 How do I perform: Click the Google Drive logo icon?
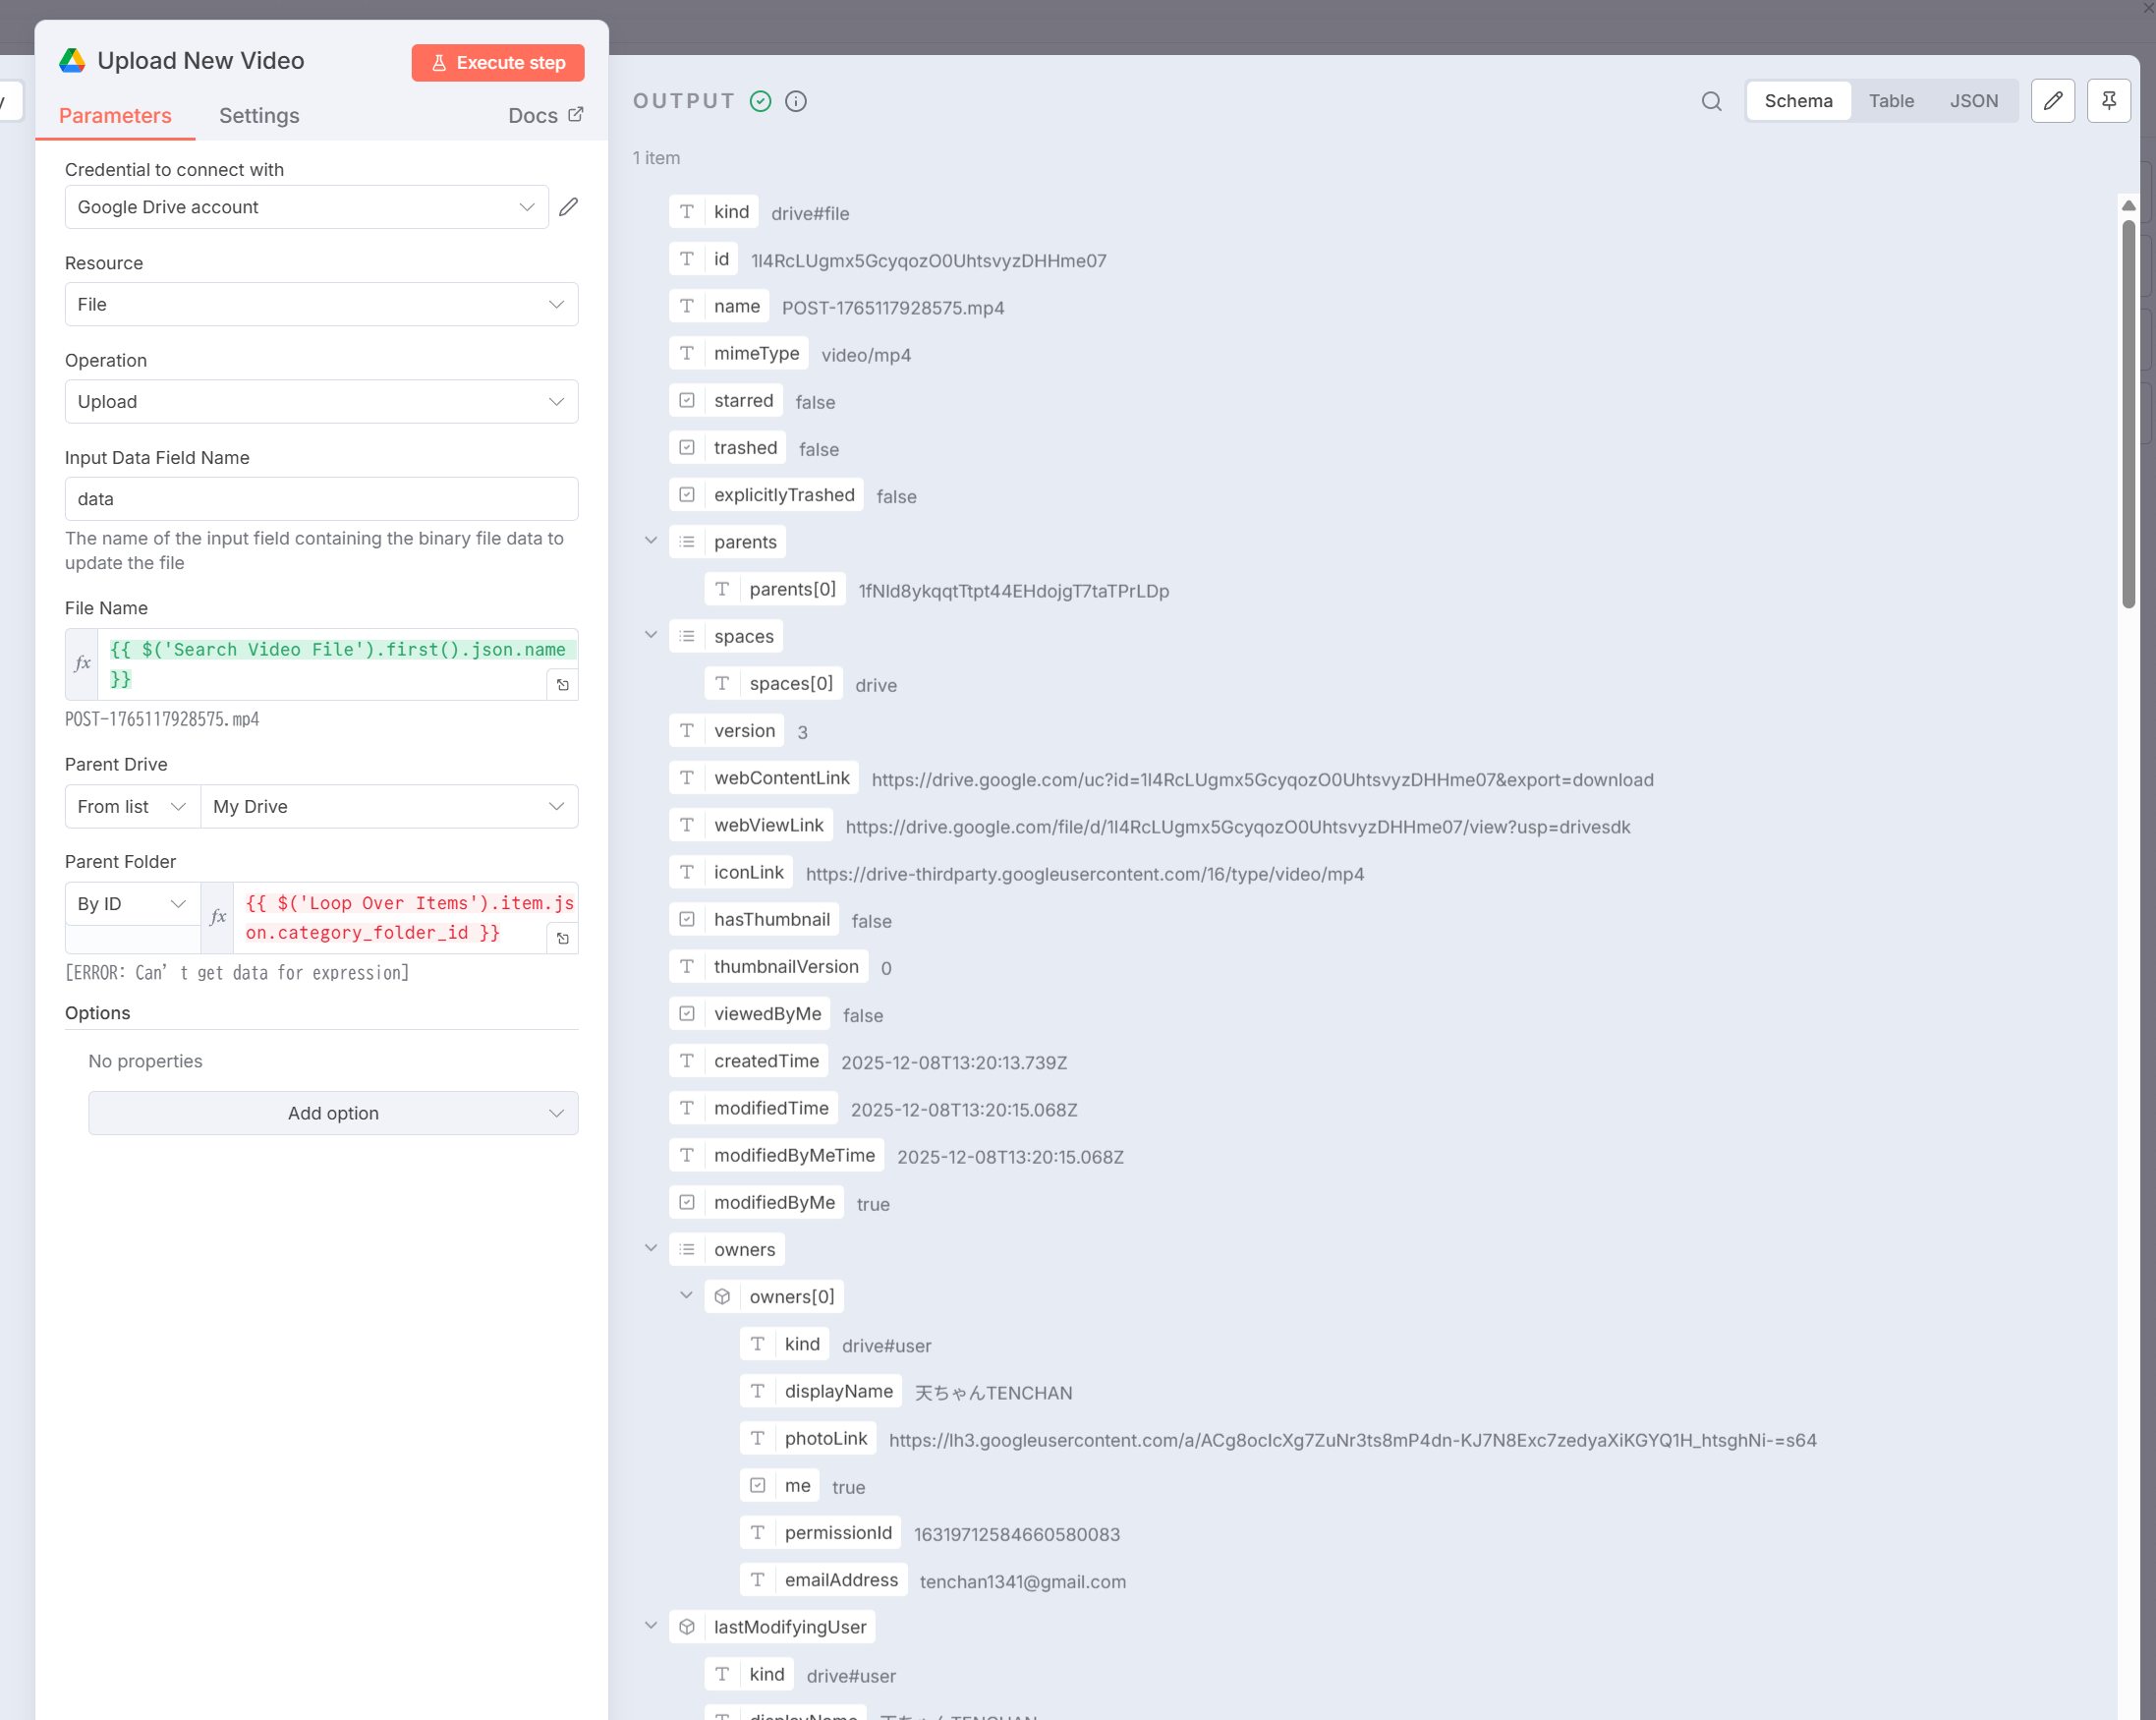[x=73, y=61]
